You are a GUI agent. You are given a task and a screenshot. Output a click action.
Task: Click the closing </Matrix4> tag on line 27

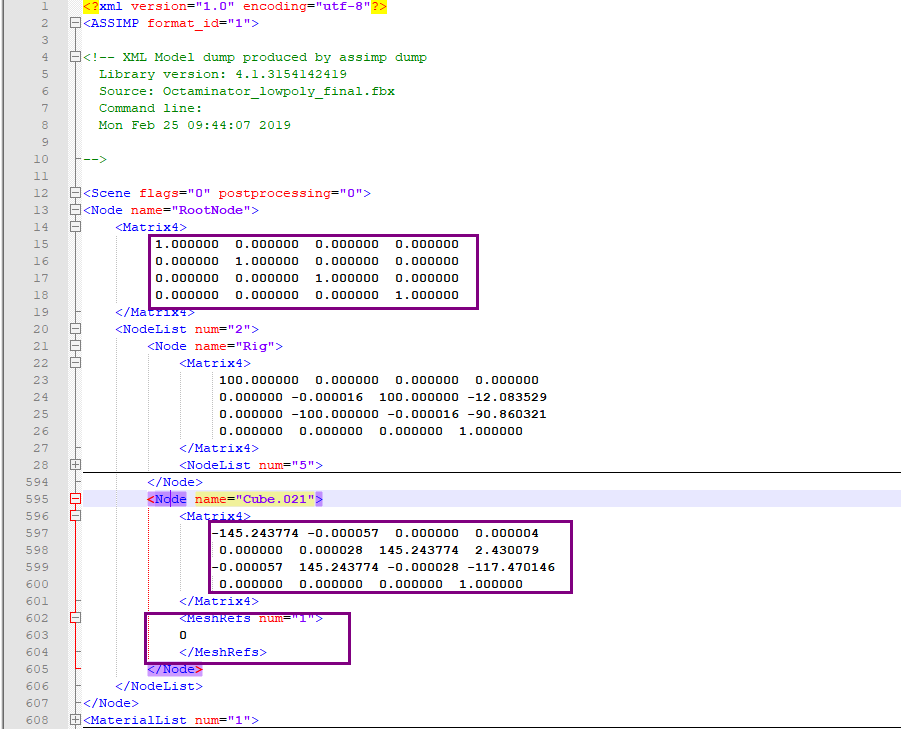click(219, 448)
